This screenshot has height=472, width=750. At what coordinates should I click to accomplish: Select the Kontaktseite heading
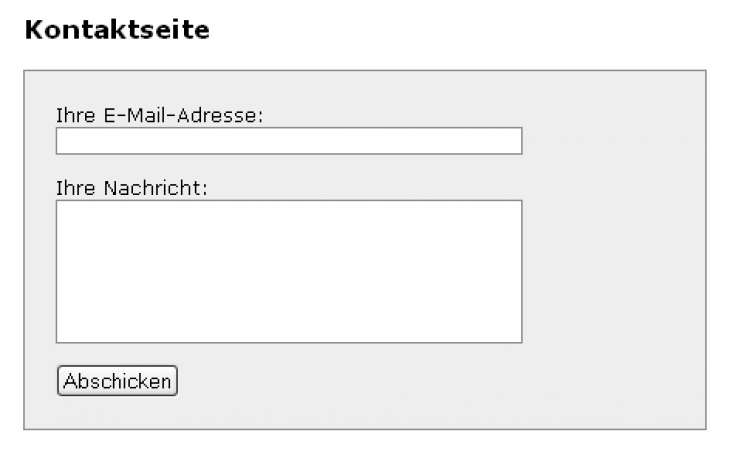coord(116,30)
